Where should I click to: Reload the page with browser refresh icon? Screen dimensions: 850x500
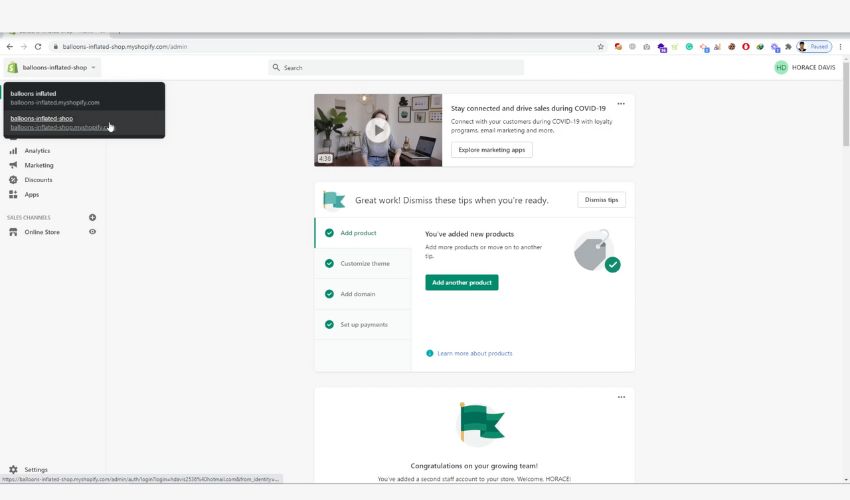click(38, 46)
